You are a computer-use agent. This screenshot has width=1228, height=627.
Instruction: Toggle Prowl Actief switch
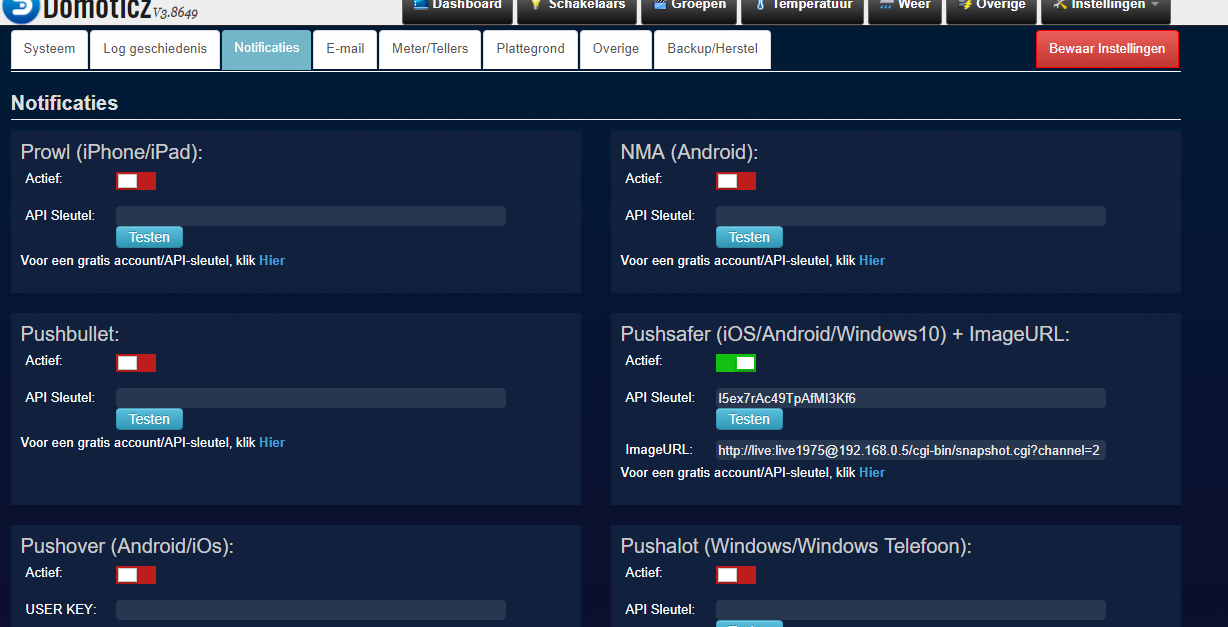pyautogui.click(x=136, y=181)
